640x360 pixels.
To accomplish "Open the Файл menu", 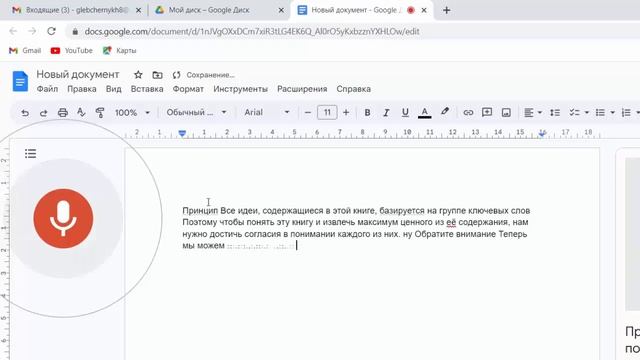I will point(47,89).
